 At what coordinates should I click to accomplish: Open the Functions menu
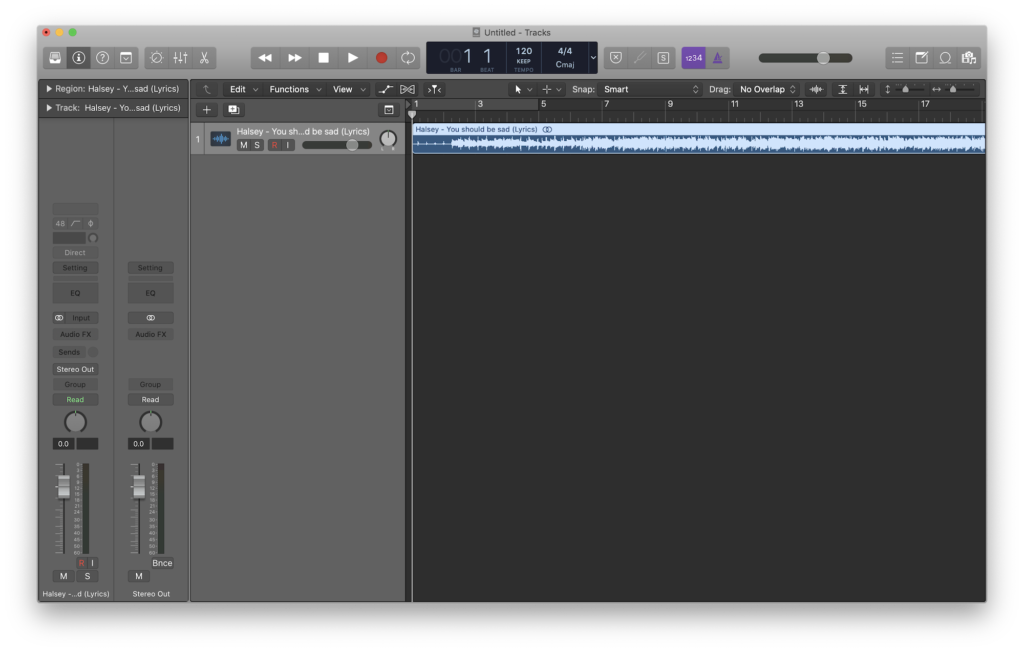click(x=295, y=90)
